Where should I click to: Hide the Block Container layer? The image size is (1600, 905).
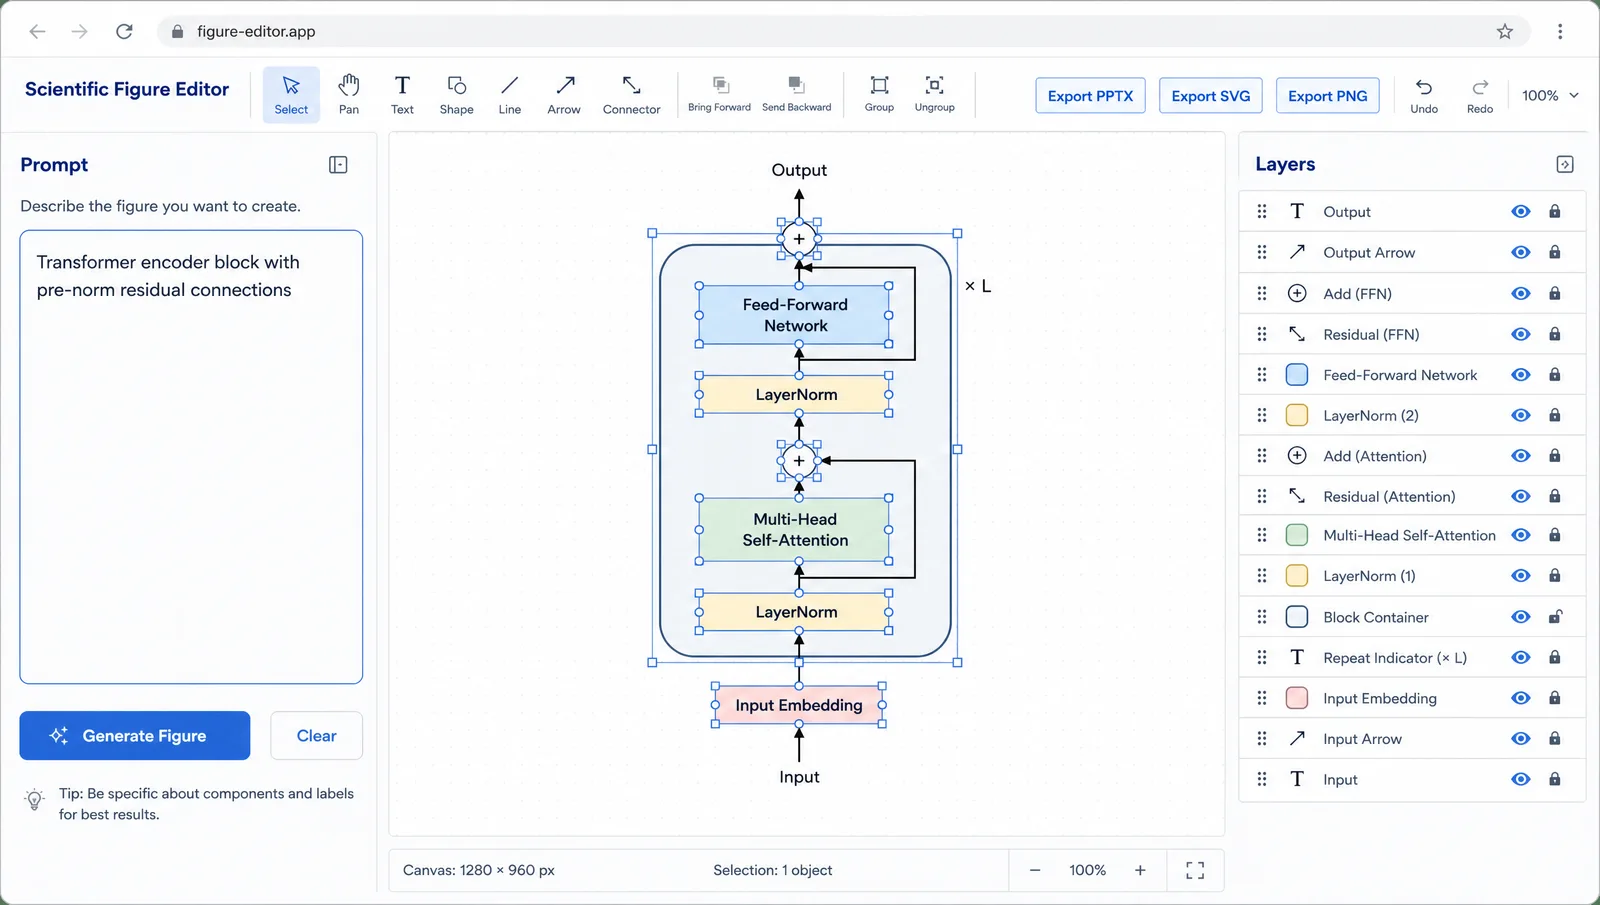coord(1521,617)
